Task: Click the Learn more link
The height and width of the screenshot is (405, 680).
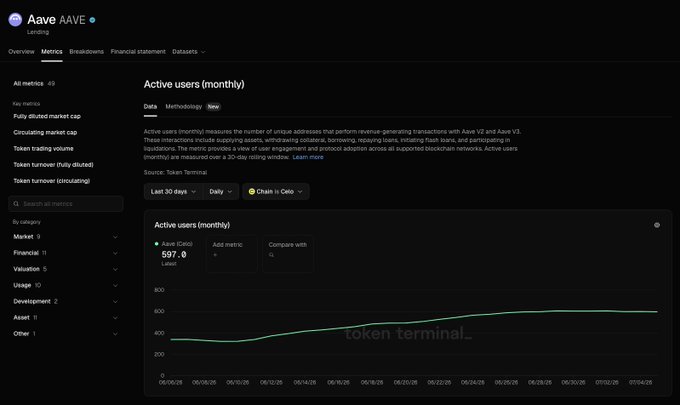Action: point(308,157)
